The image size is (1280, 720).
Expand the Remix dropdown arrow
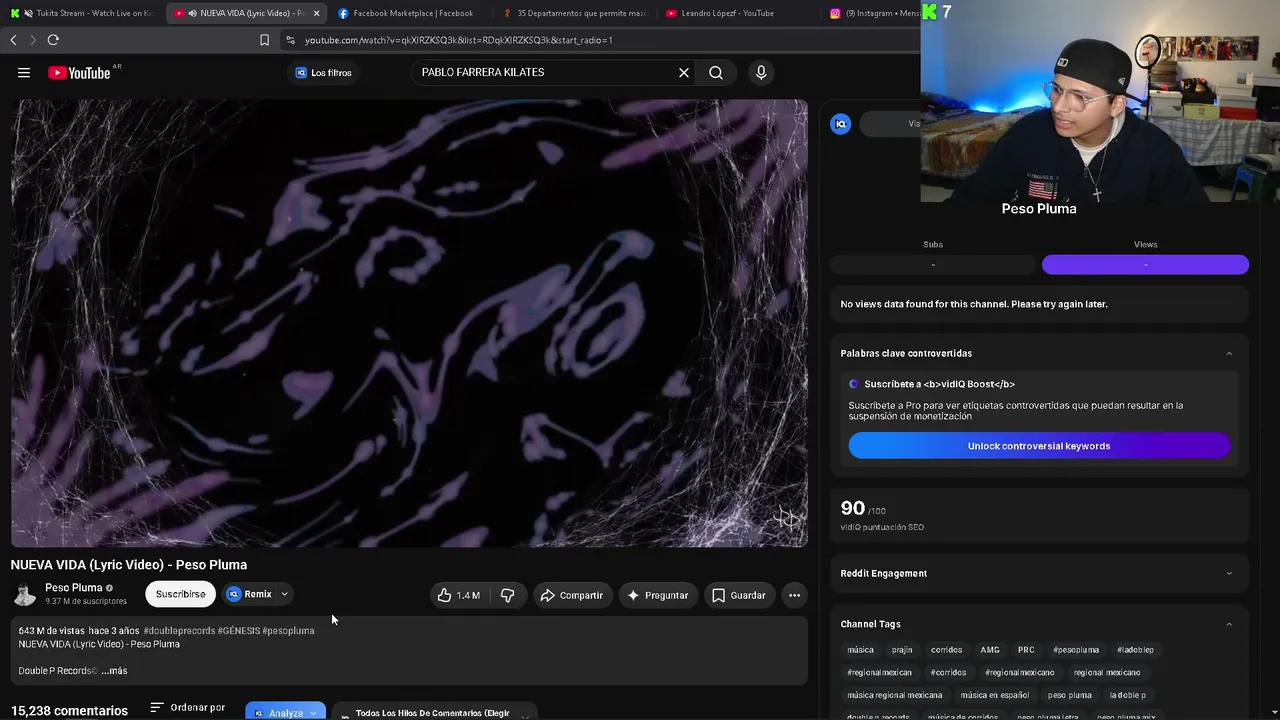click(x=284, y=594)
